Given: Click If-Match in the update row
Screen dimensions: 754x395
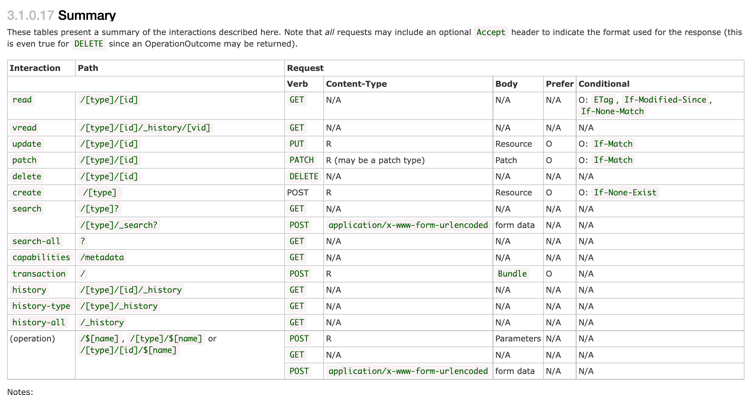Looking at the screenshot, I should tap(613, 144).
